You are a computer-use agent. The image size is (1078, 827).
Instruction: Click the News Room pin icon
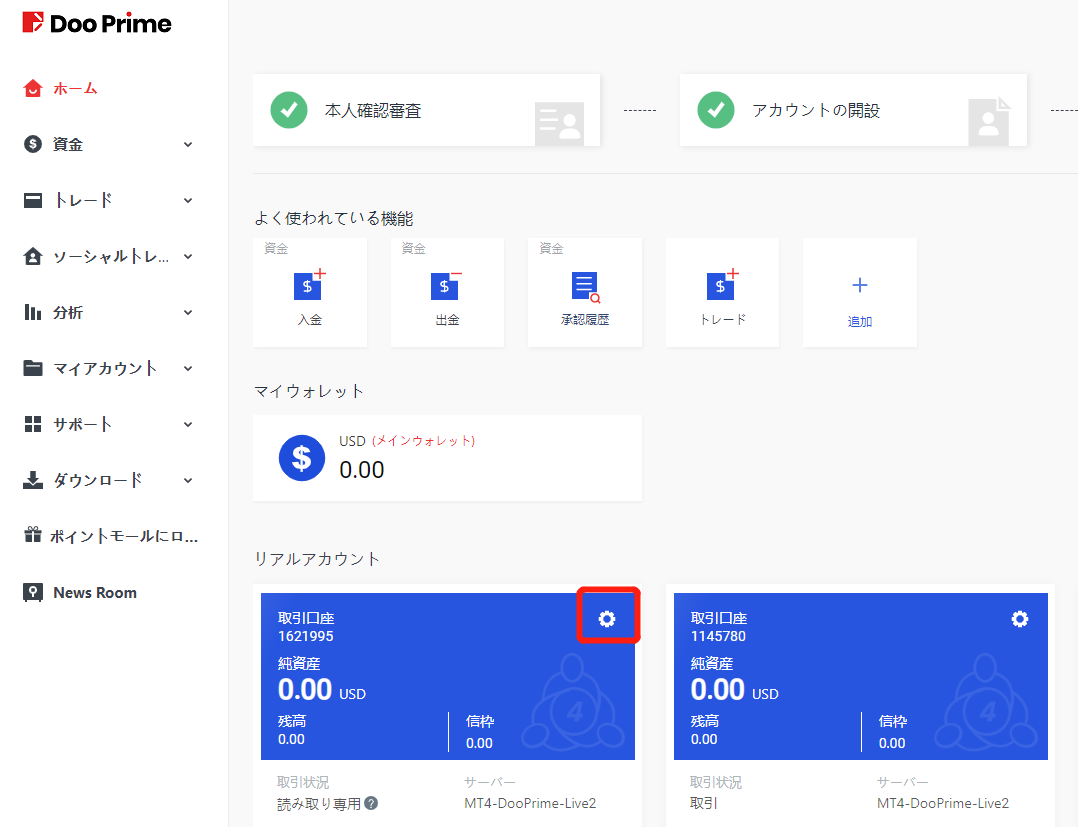coord(32,593)
